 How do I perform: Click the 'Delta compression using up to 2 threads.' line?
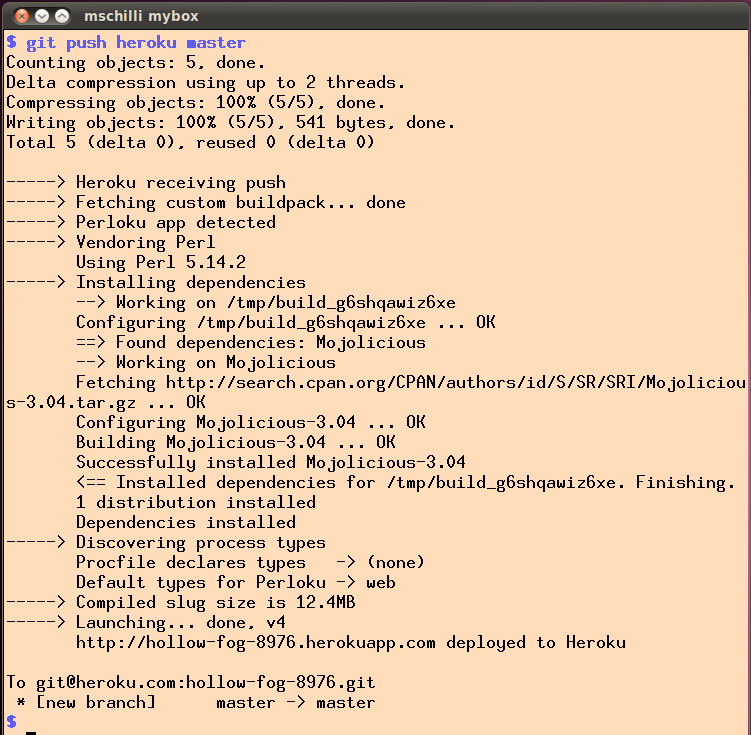(x=205, y=83)
